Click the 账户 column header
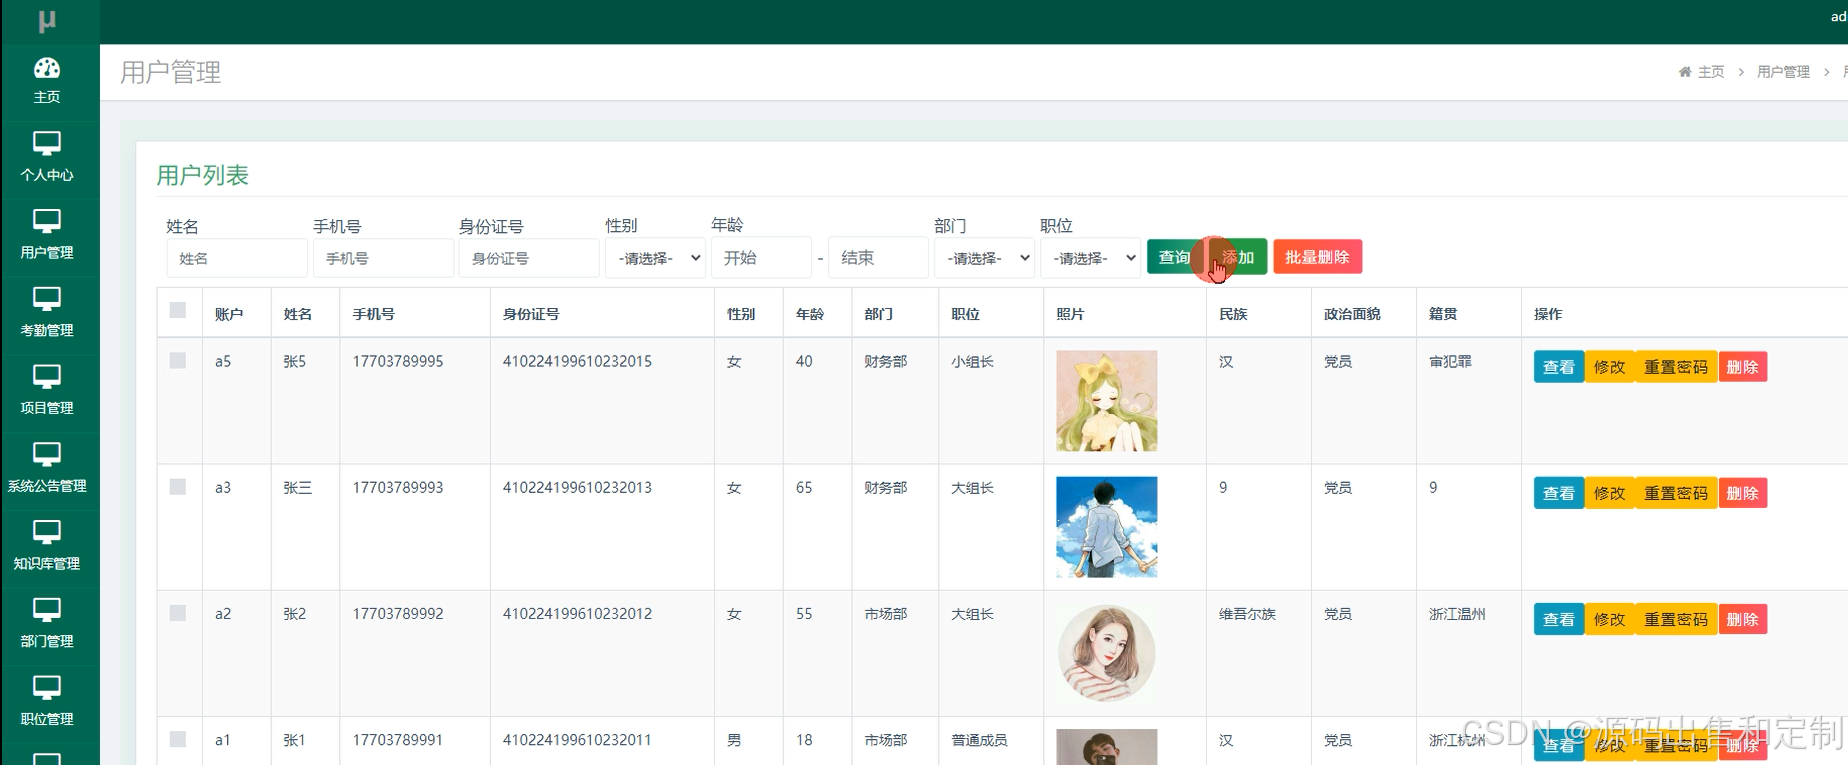 point(229,314)
